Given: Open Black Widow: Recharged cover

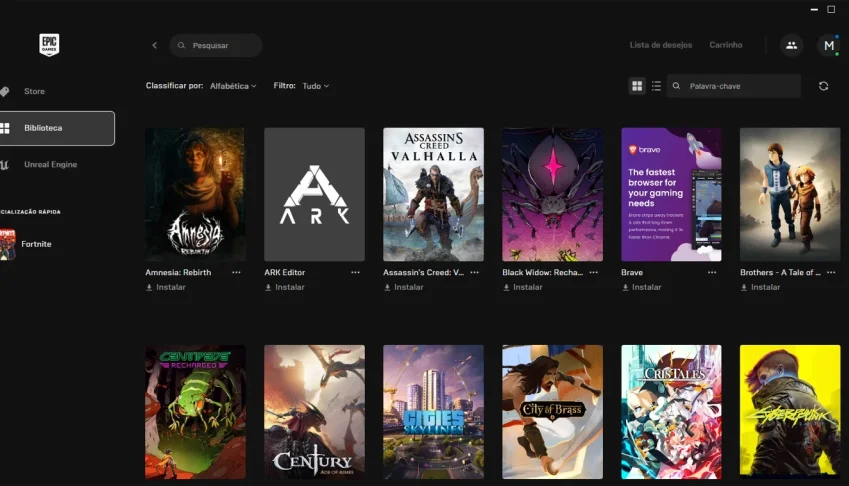Looking at the screenshot, I should tap(552, 194).
